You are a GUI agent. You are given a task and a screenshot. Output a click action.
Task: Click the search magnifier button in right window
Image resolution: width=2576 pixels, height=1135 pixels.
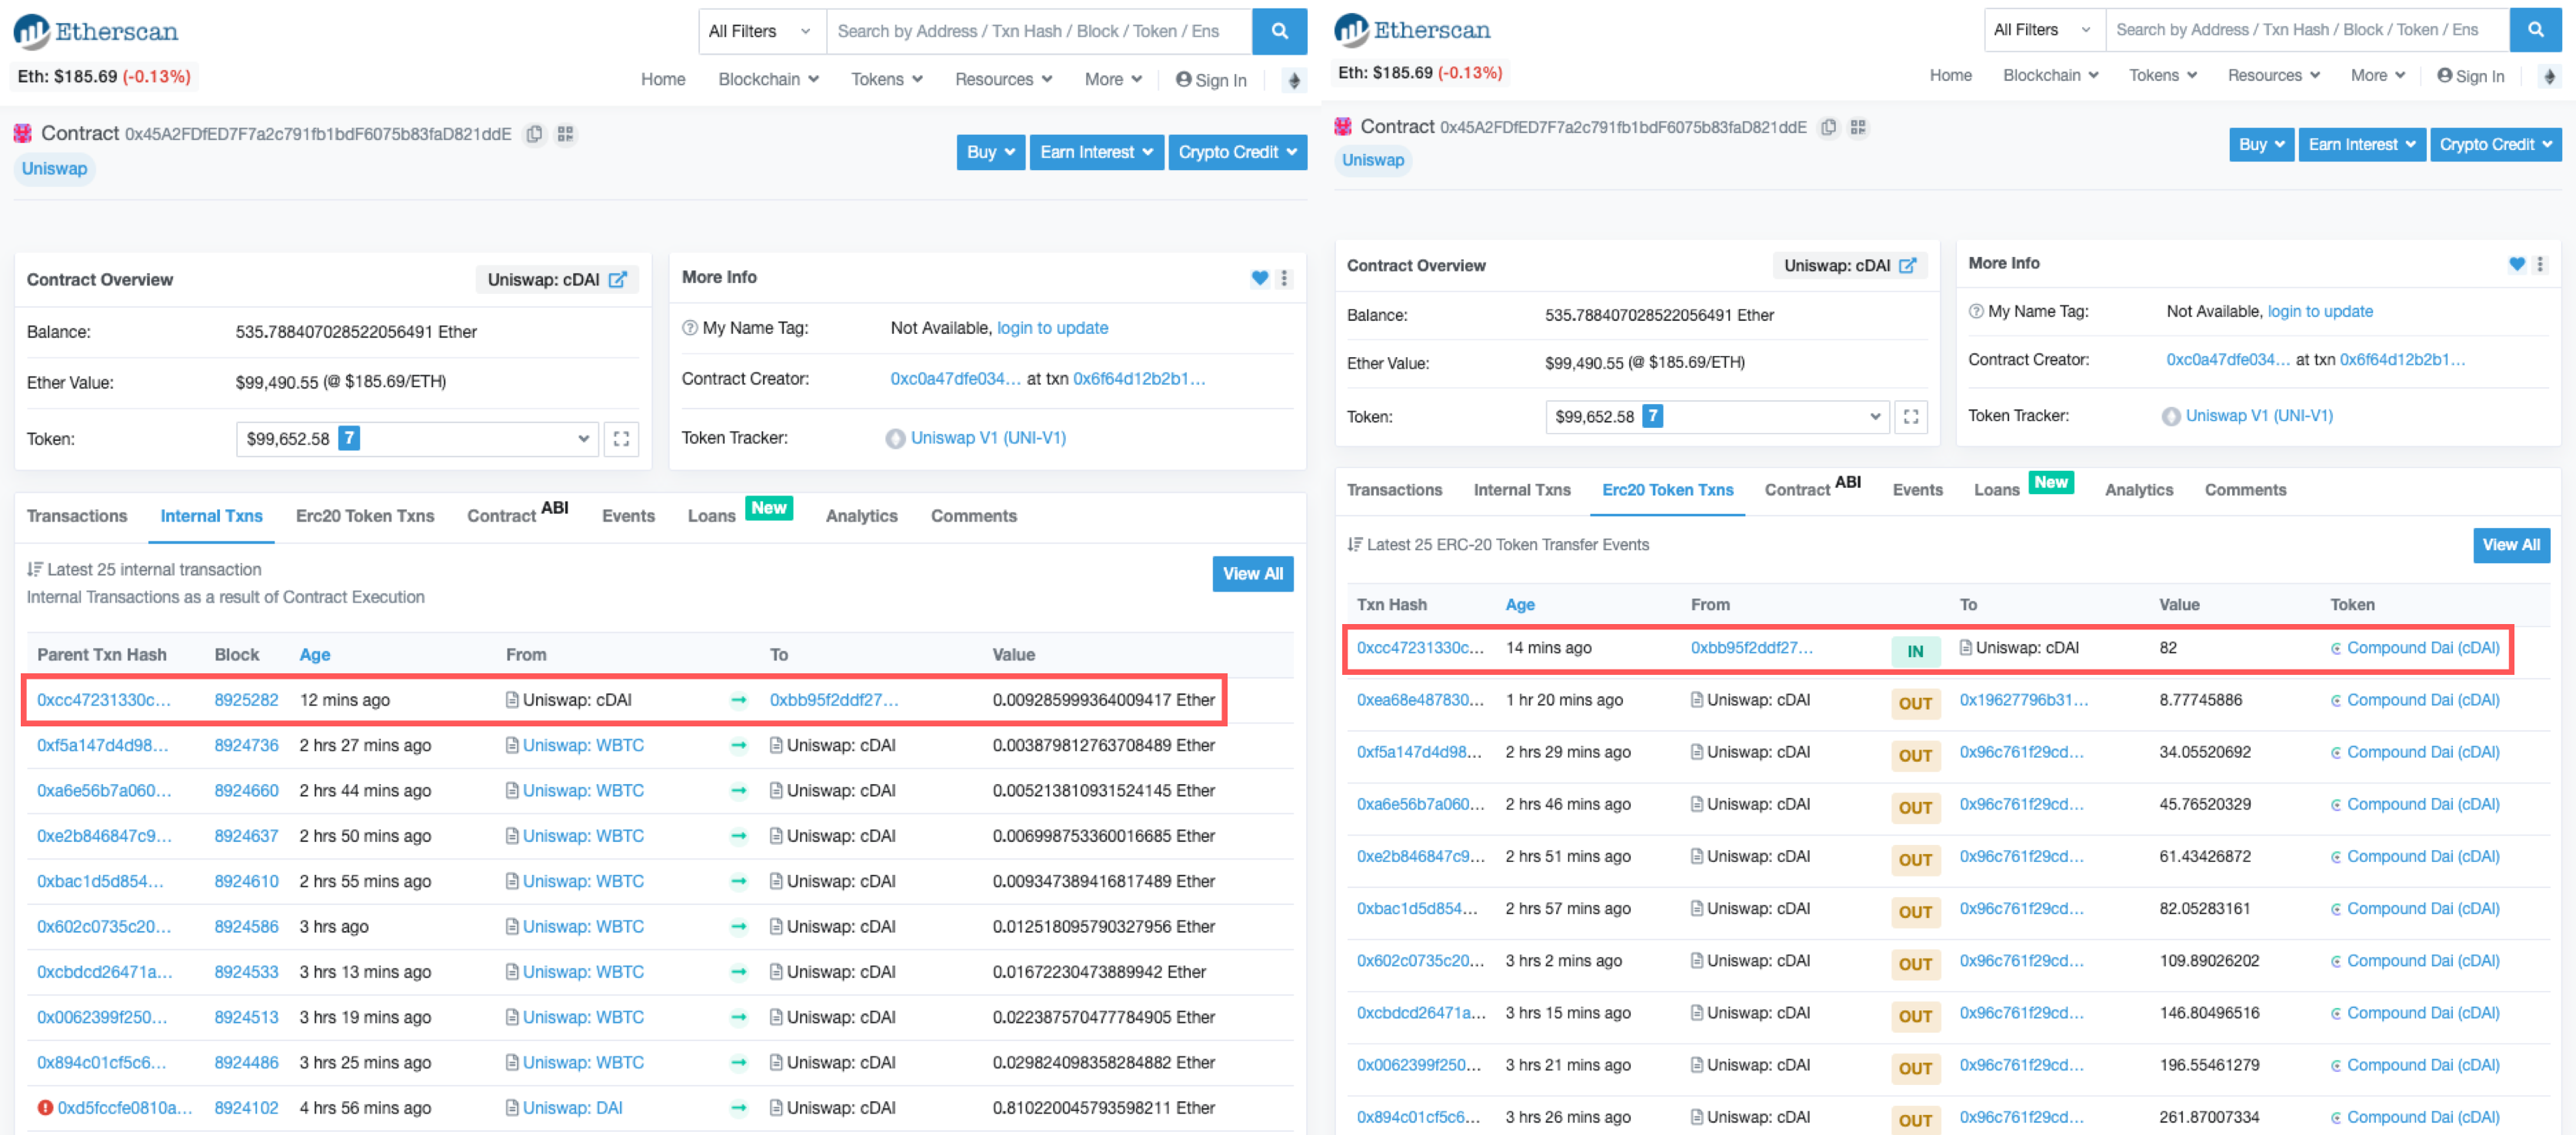coord(2536,30)
